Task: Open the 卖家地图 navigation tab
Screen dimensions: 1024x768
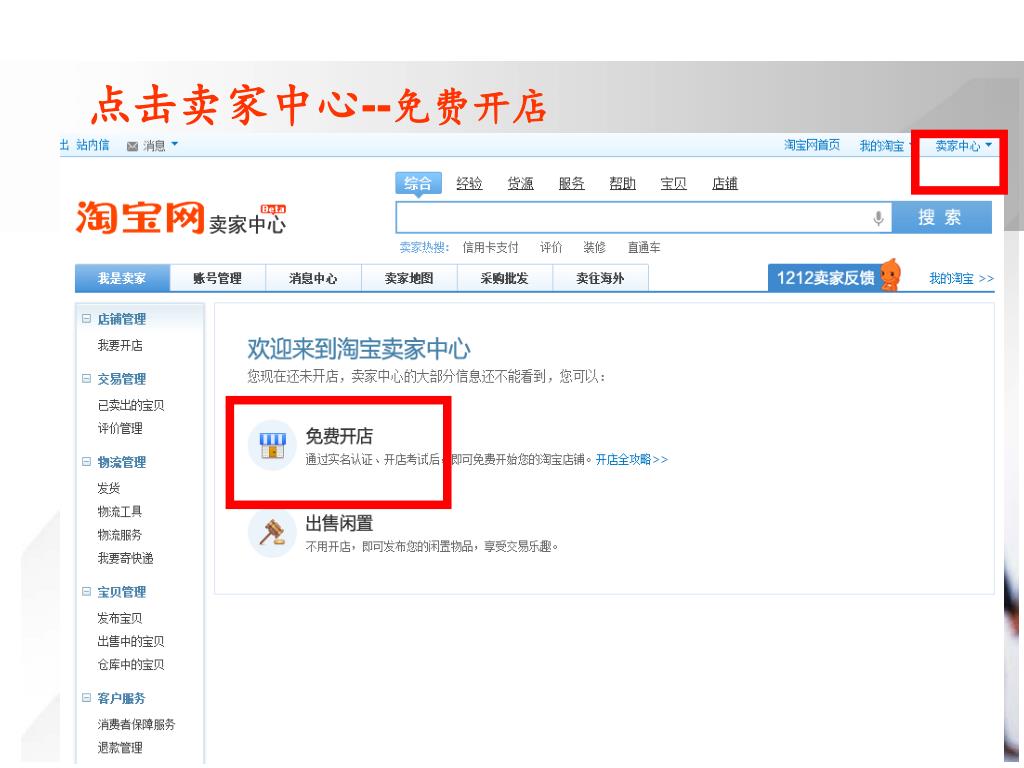Action: (x=409, y=278)
